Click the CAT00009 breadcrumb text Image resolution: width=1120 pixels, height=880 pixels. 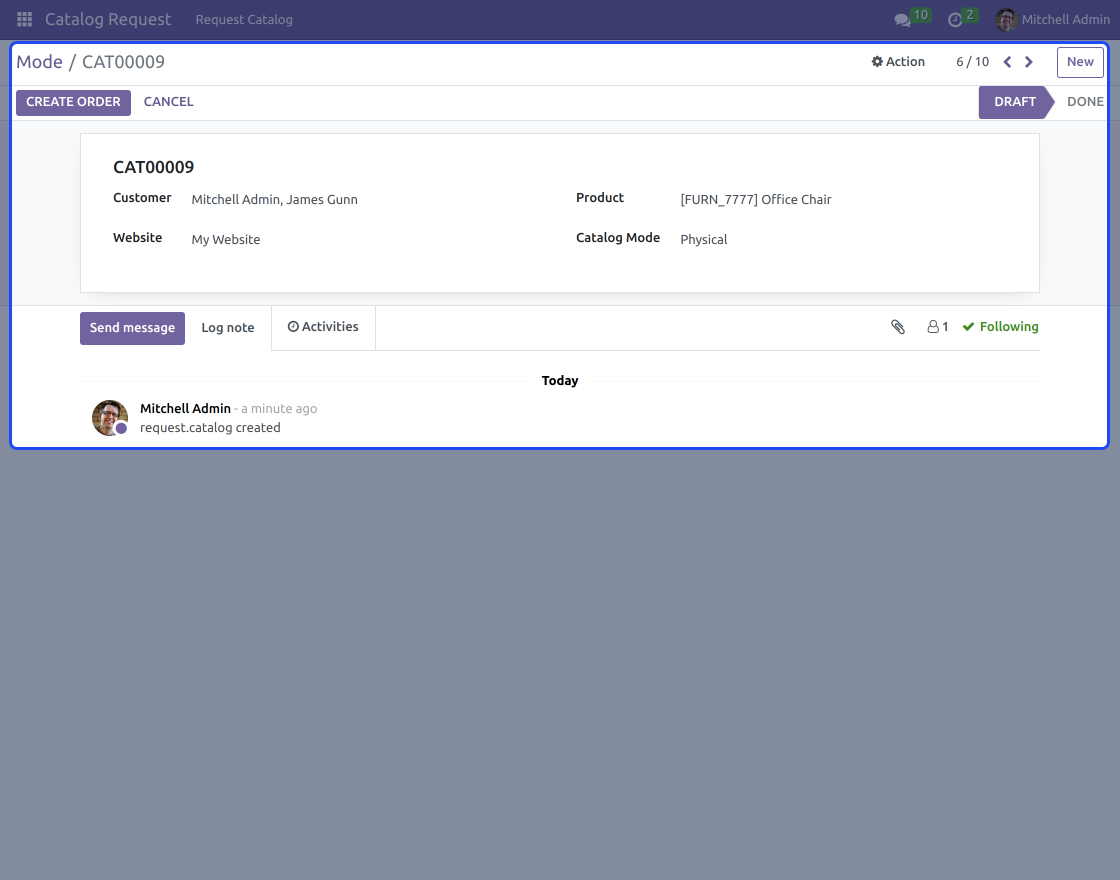tap(124, 62)
